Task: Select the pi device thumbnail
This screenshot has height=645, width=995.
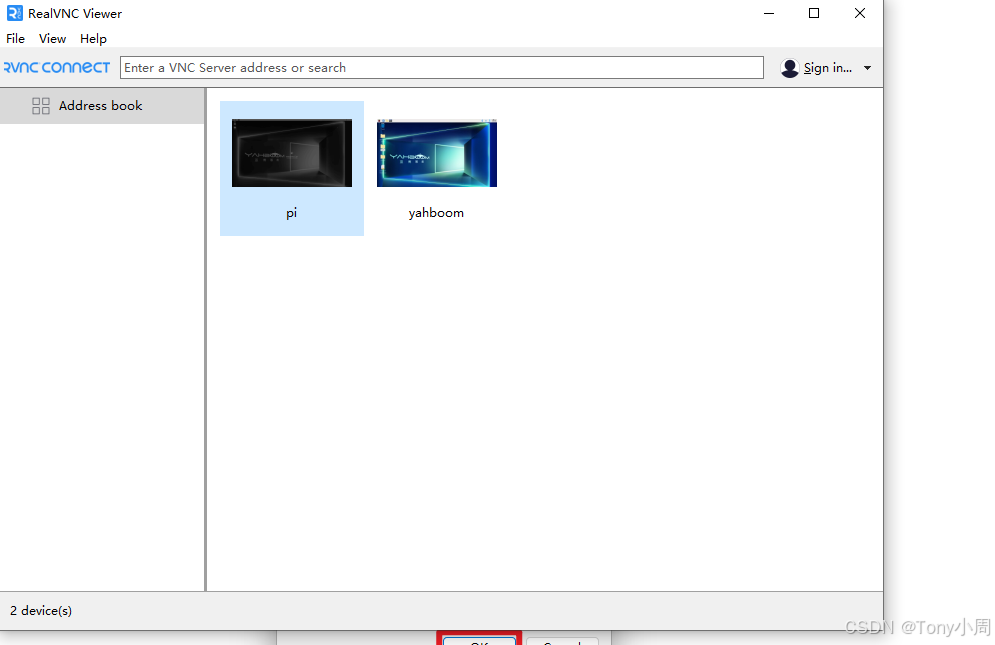Action: click(x=292, y=153)
